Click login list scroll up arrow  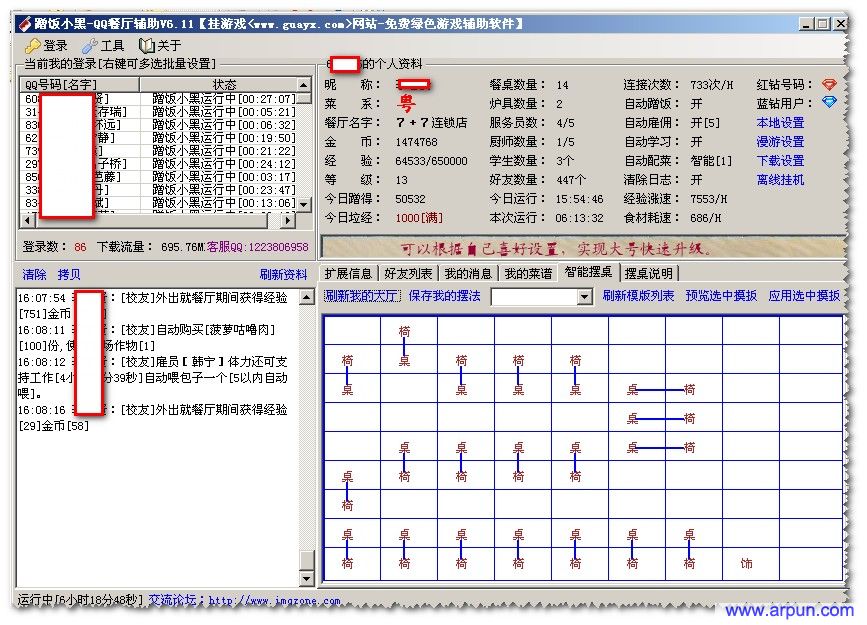304,85
